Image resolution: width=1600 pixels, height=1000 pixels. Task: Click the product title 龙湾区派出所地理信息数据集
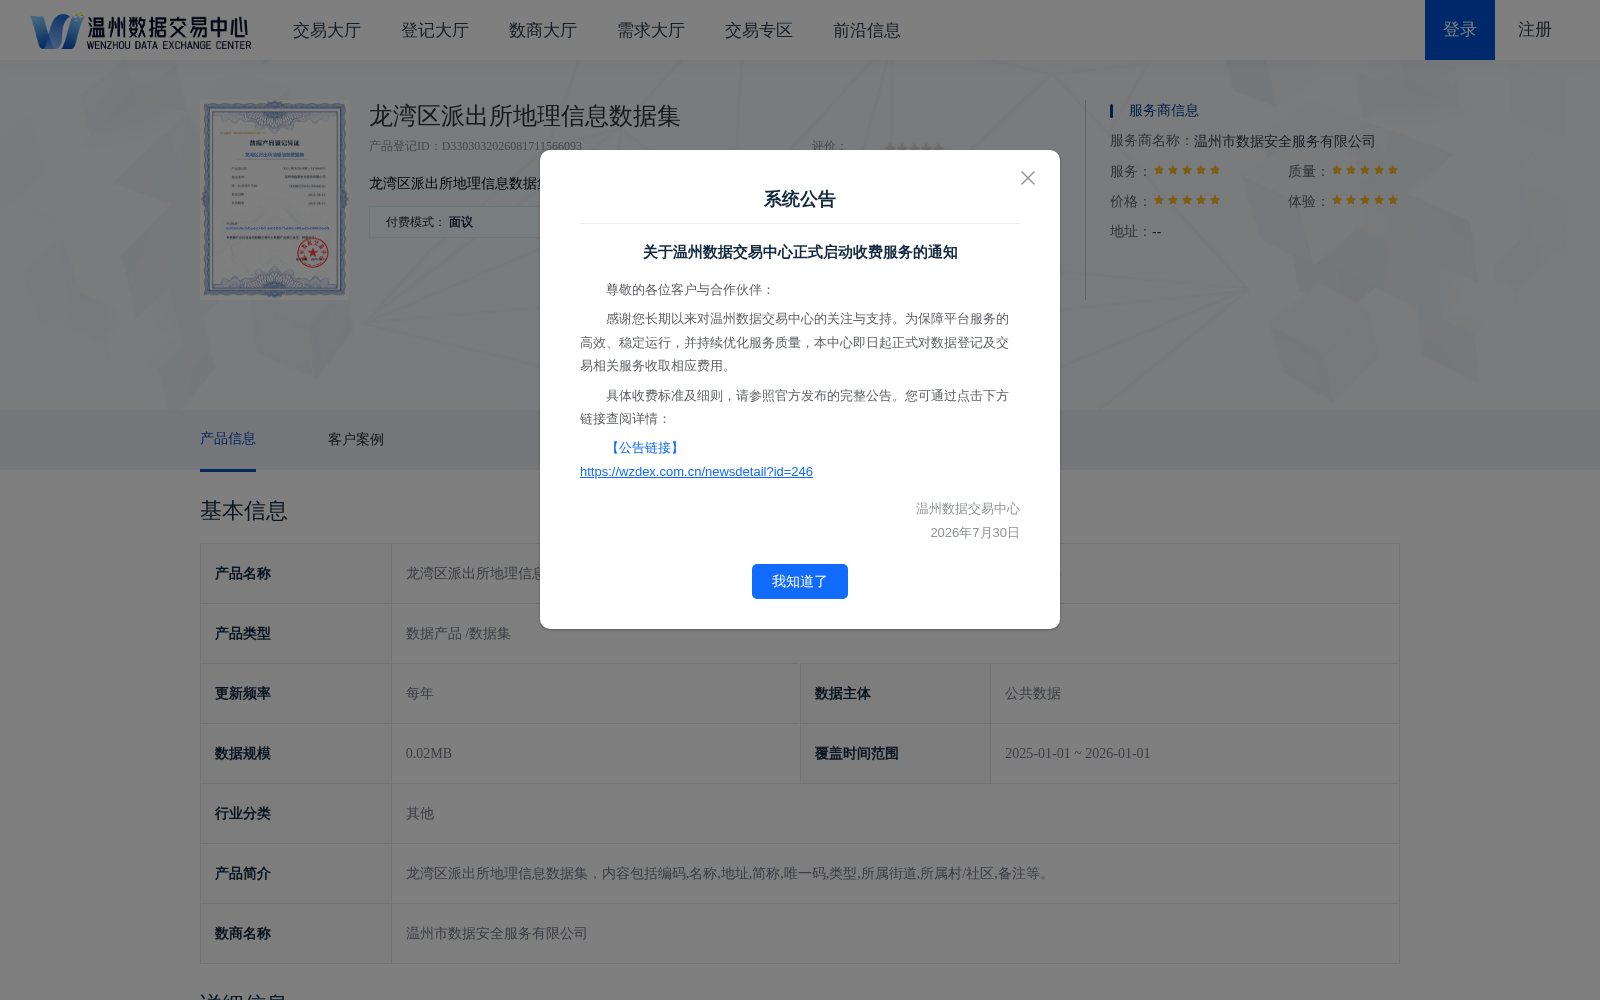(525, 116)
